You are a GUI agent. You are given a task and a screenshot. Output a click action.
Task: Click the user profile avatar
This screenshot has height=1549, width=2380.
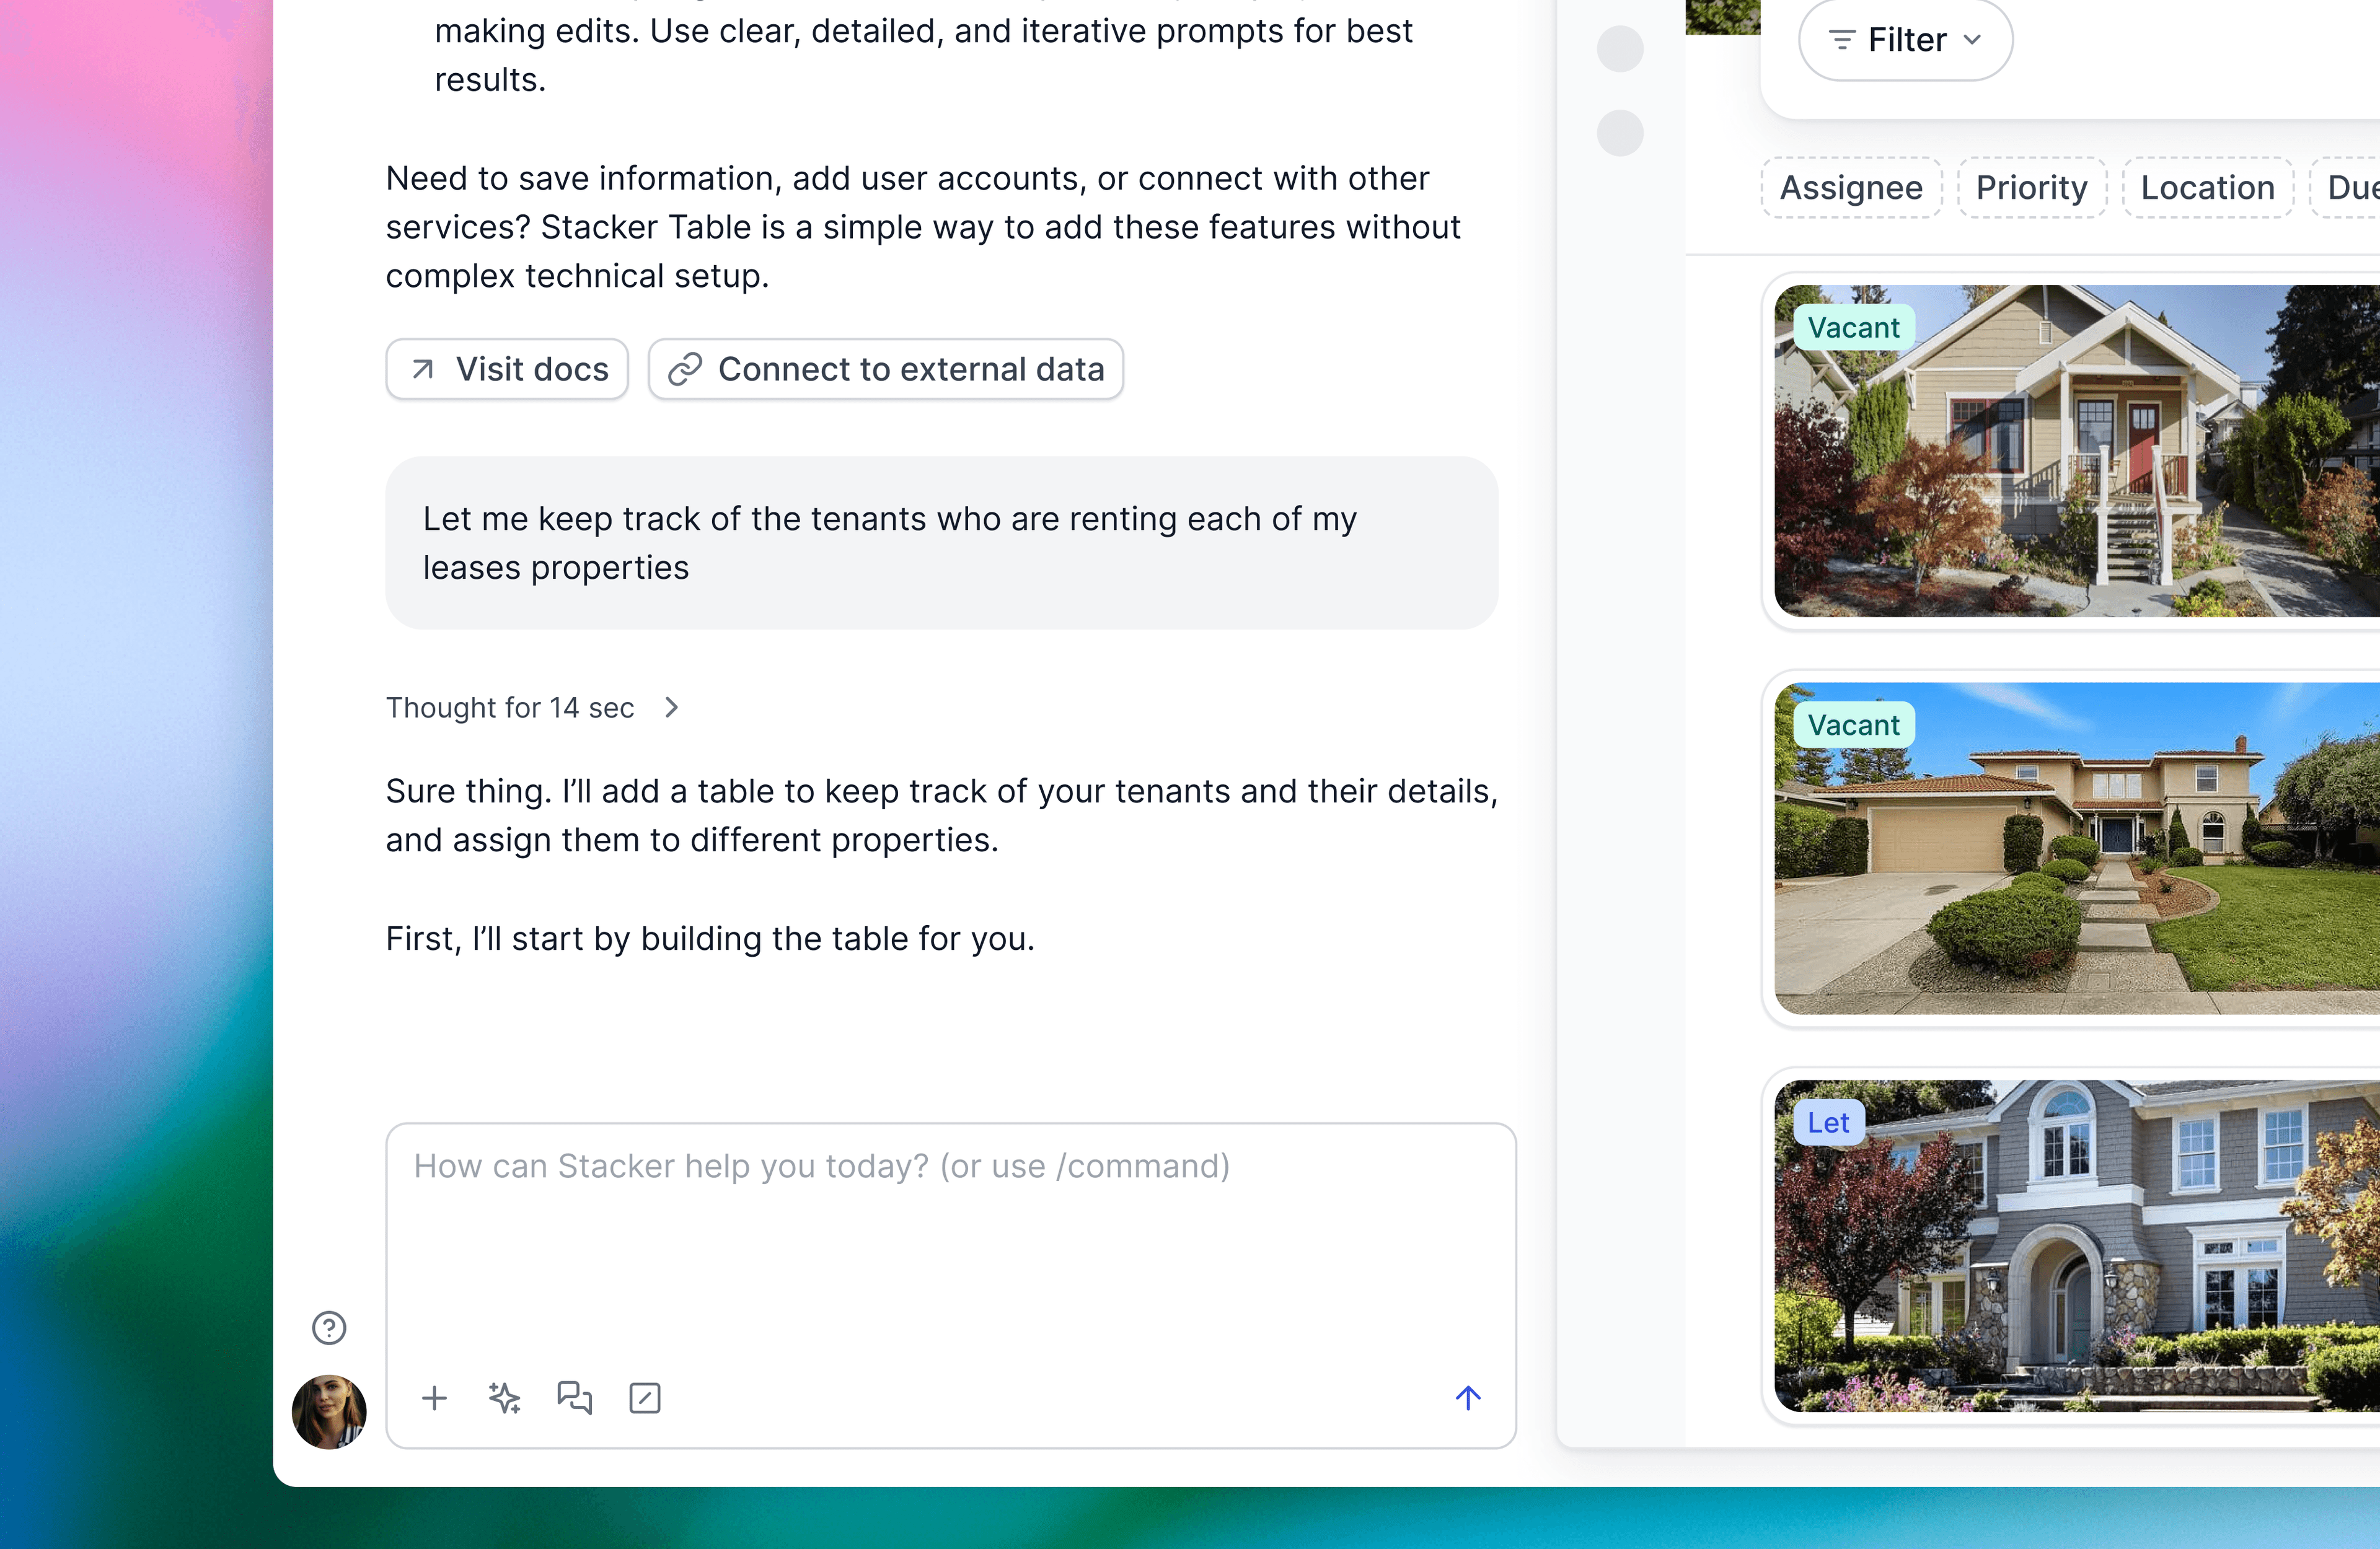(329, 1412)
